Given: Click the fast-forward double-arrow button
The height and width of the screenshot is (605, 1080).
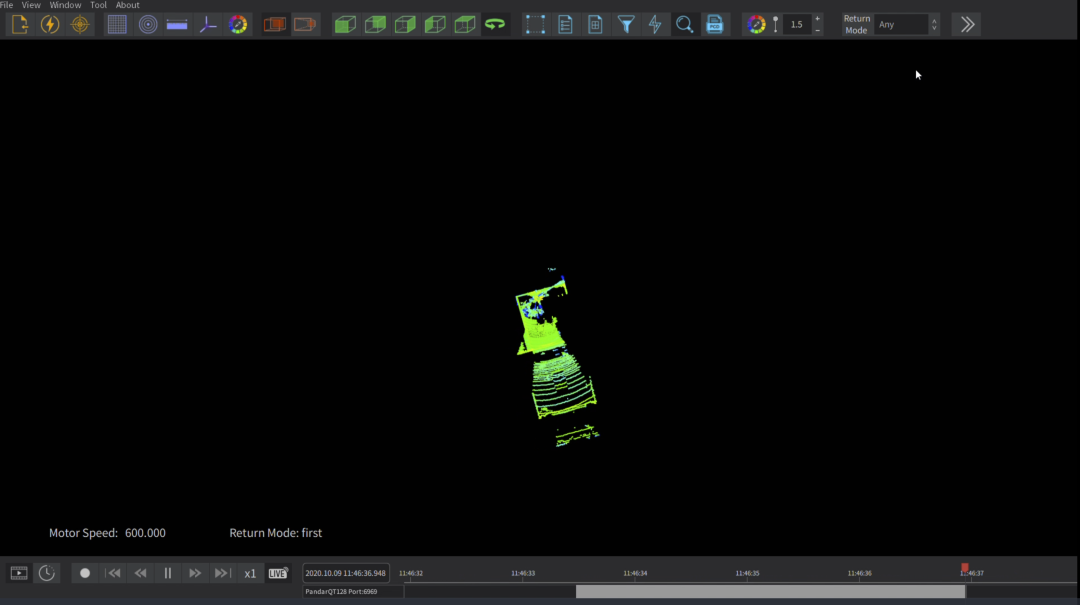Looking at the screenshot, I should coord(195,573).
